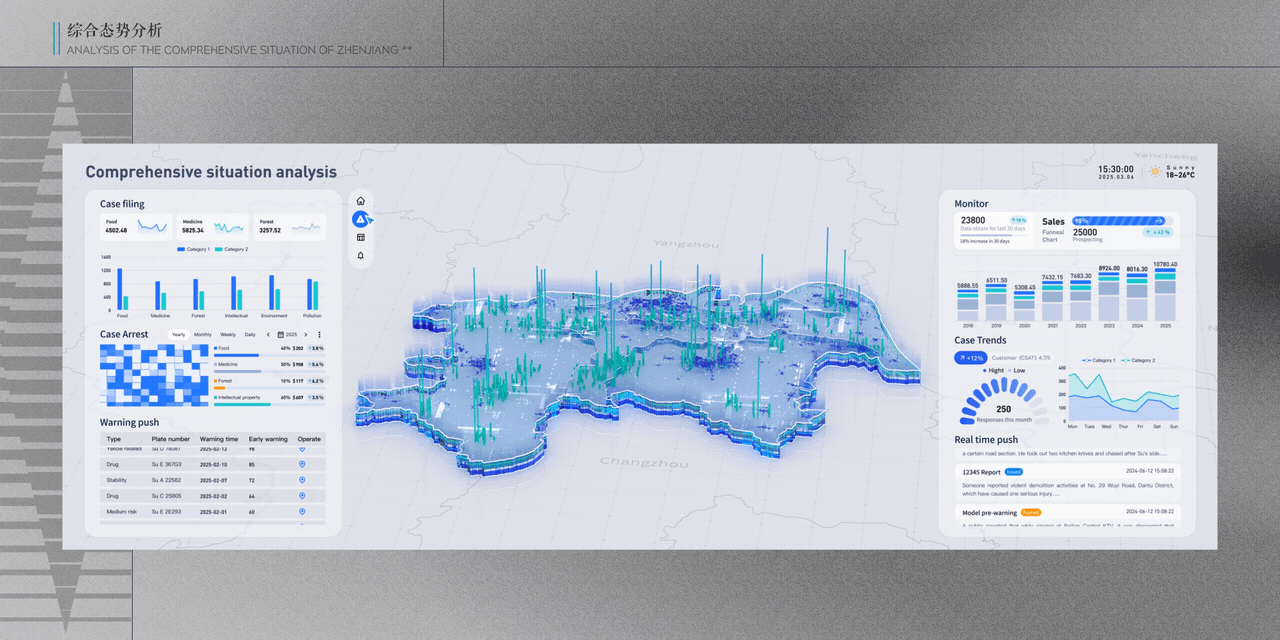Switch Case Arrest to Monthly
Image resolution: width=1280 pixels, height=640 pixels.
click(x=203, y=334)
